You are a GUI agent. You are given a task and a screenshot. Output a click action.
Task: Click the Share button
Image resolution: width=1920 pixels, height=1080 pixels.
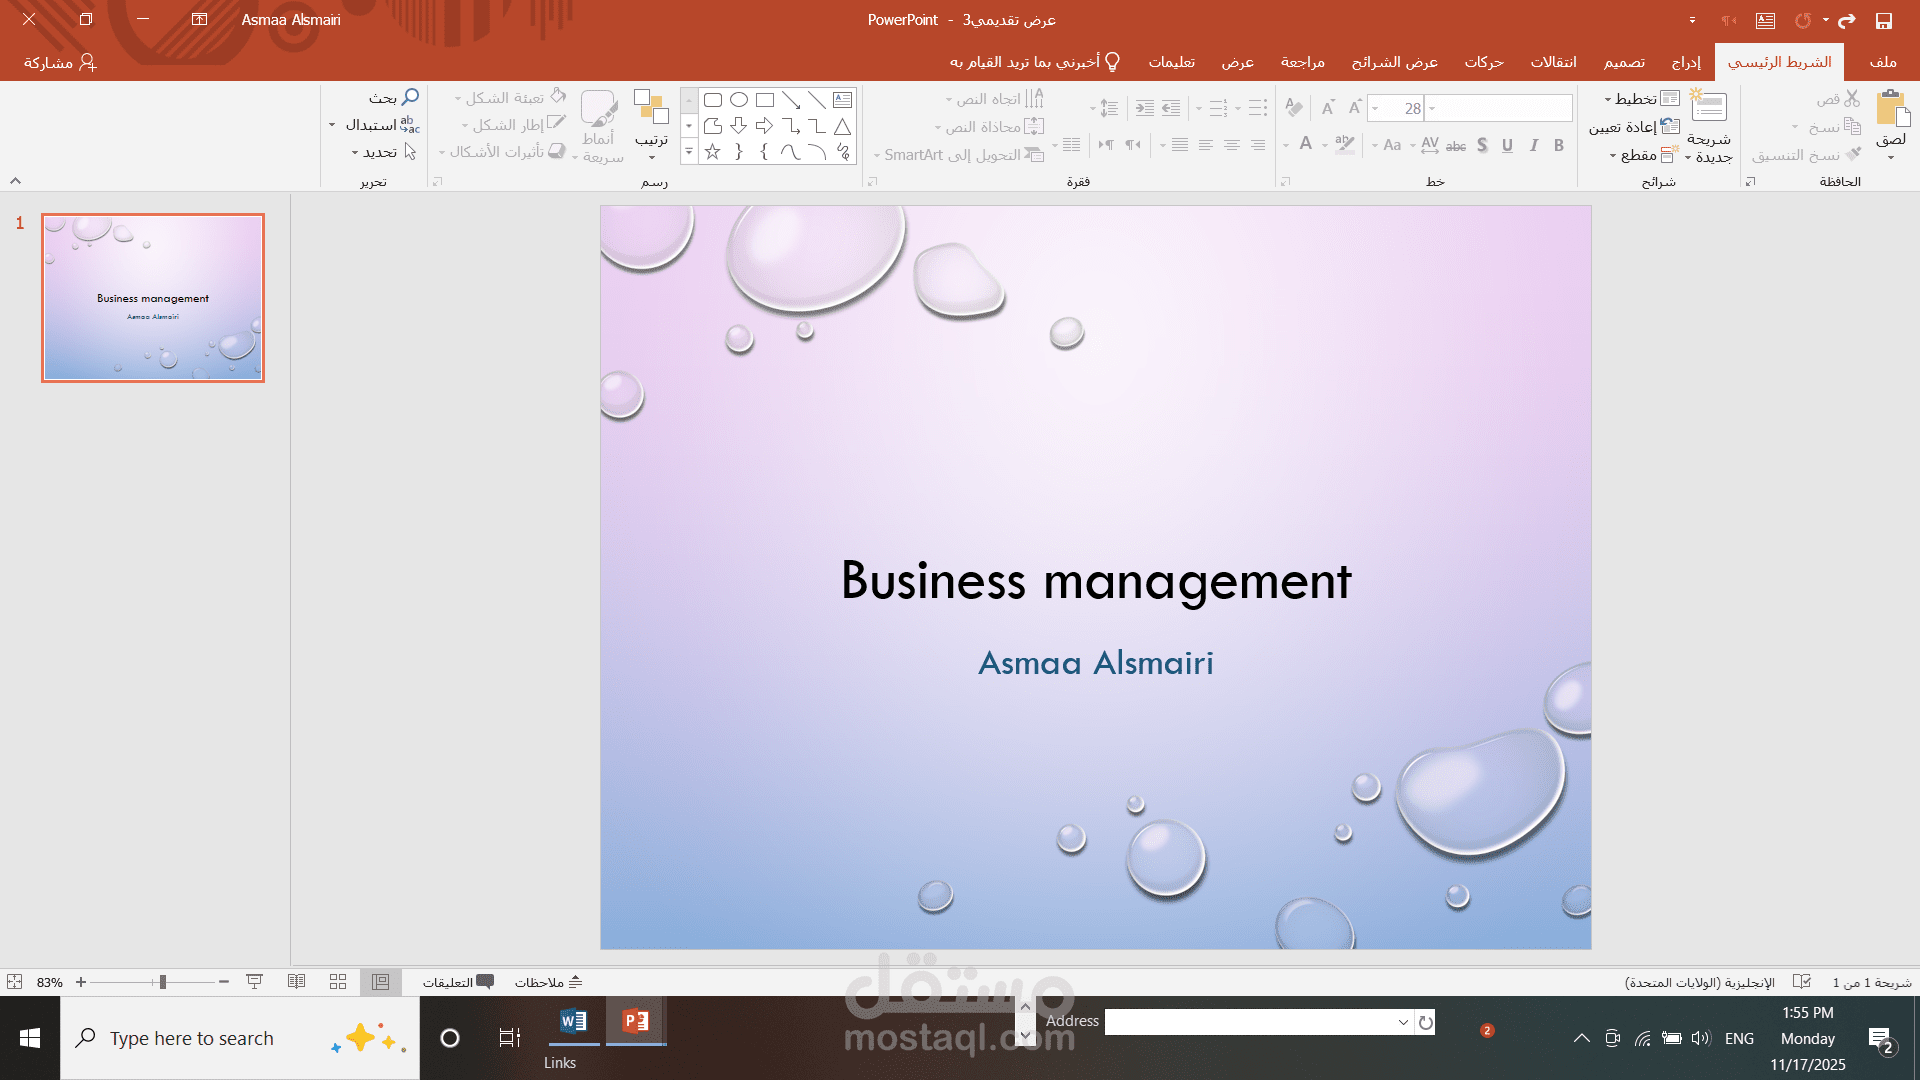60,62
